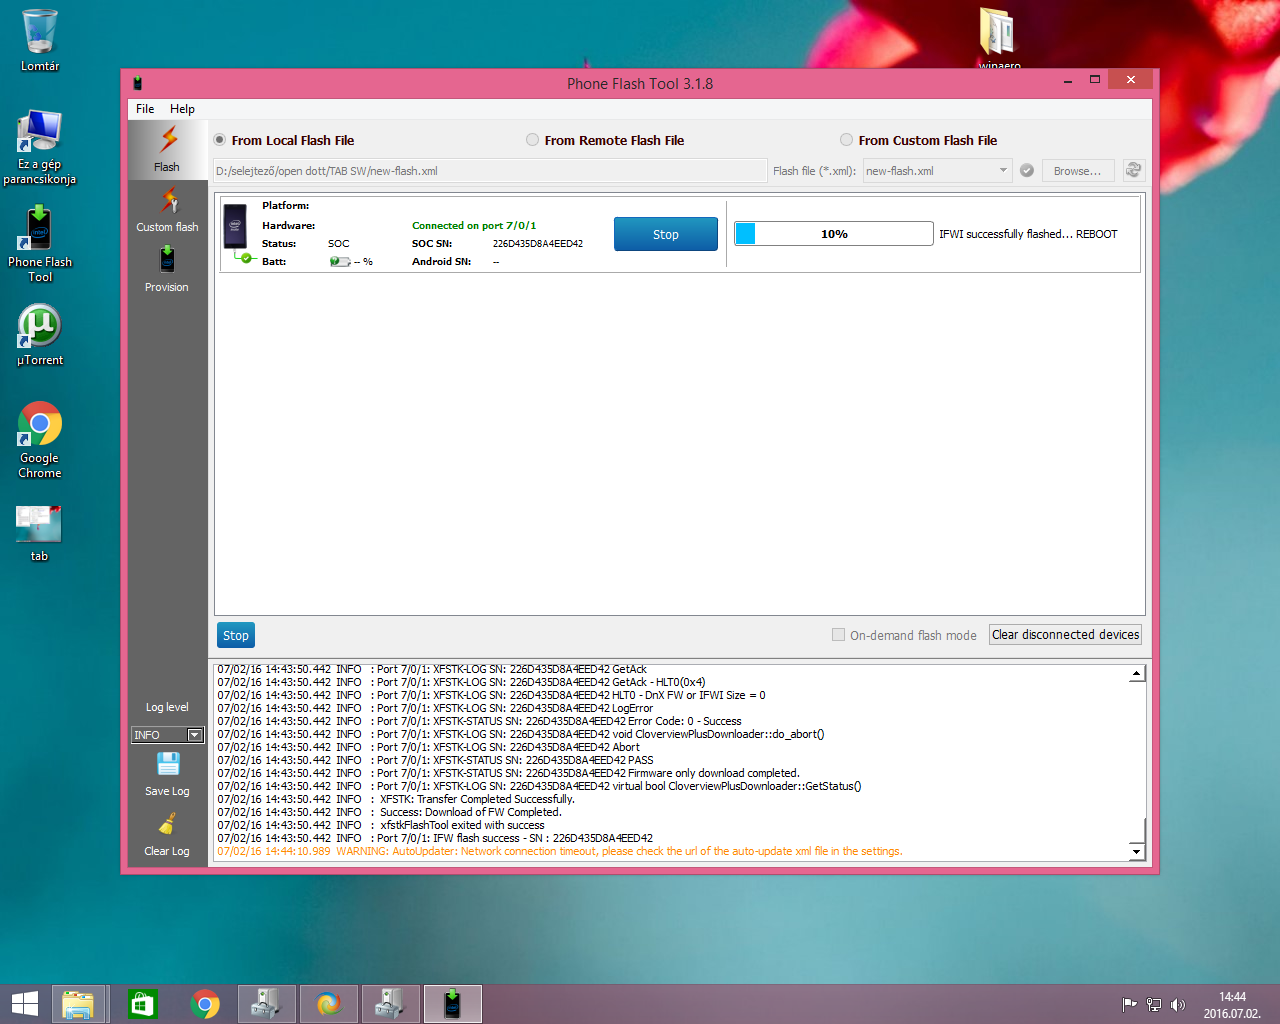Switch to Phone Flash Tool taskbar button
This screenshot has width=1280, height=1024.
click(452, 1004)
